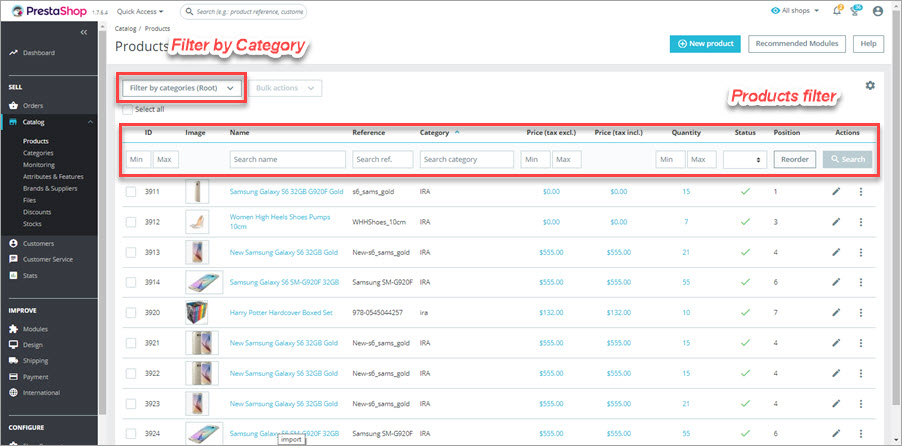Click Quantity Max filter field
This screenshot has height=446, width=902.
click(x=702, y=159)
